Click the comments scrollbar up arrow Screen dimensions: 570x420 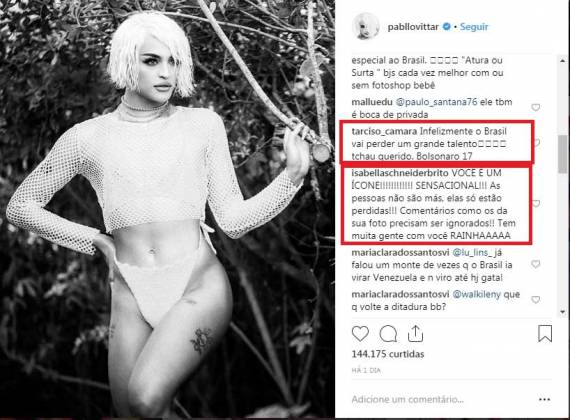[562, 60]
